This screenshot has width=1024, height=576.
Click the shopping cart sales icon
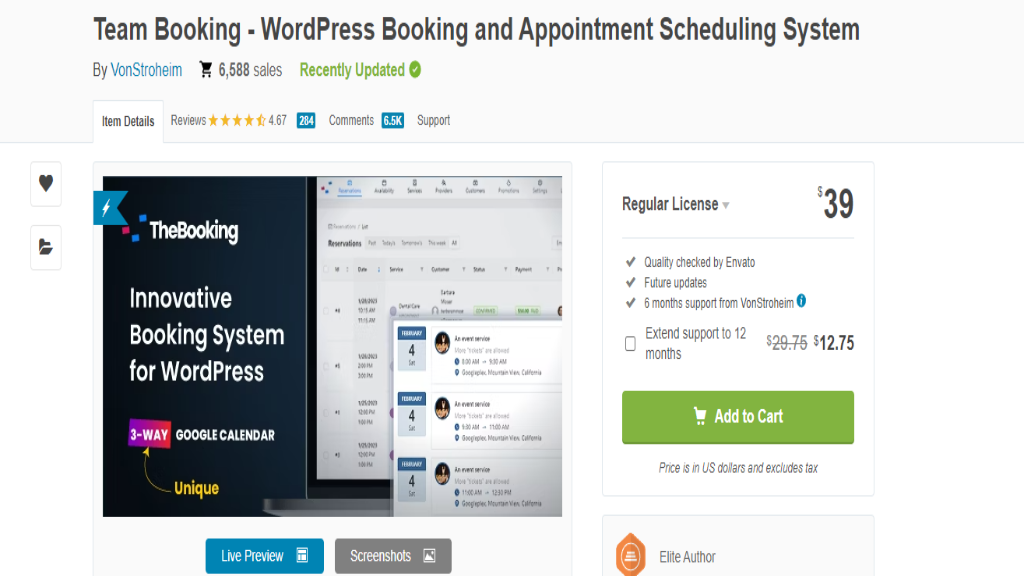point(206,70)
